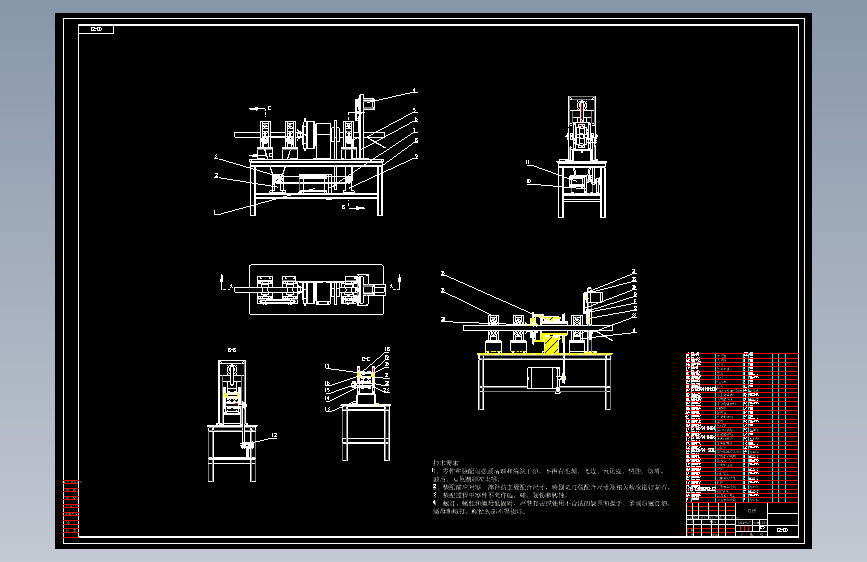Screen dimensions: 867x562
Task: Click the yellow hatched block in colored assembly view
Action: coord(551,344)
